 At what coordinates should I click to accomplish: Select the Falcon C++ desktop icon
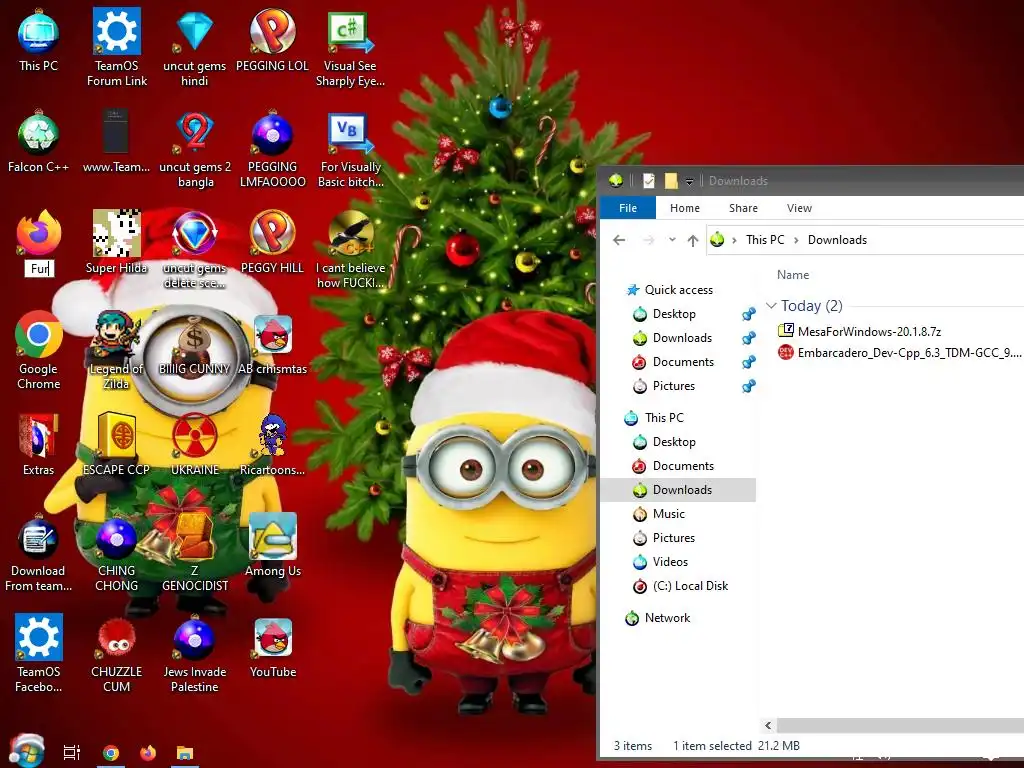(39, 142)
